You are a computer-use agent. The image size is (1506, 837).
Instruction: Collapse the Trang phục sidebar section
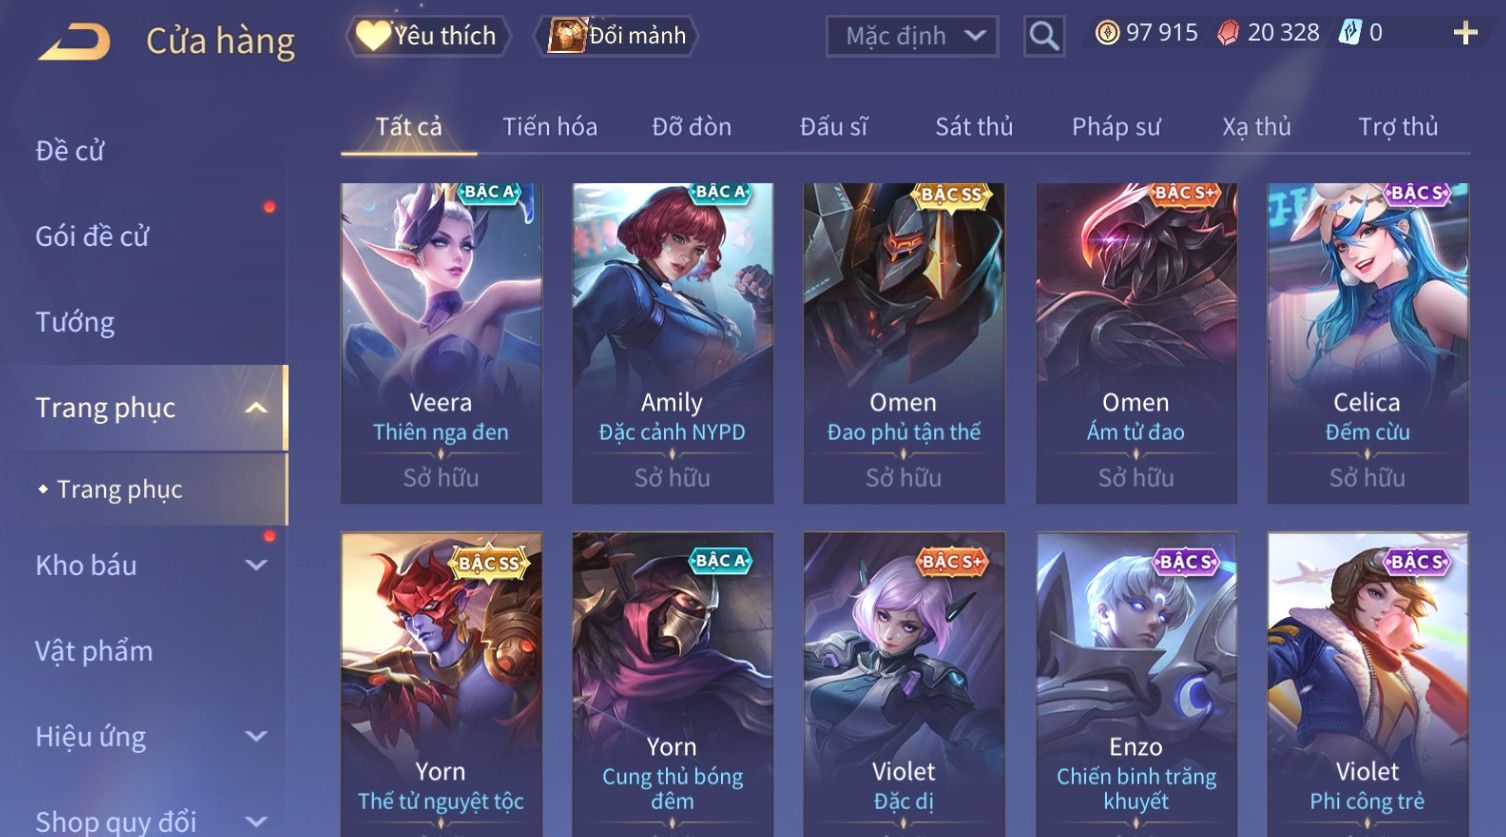point(256,408)
